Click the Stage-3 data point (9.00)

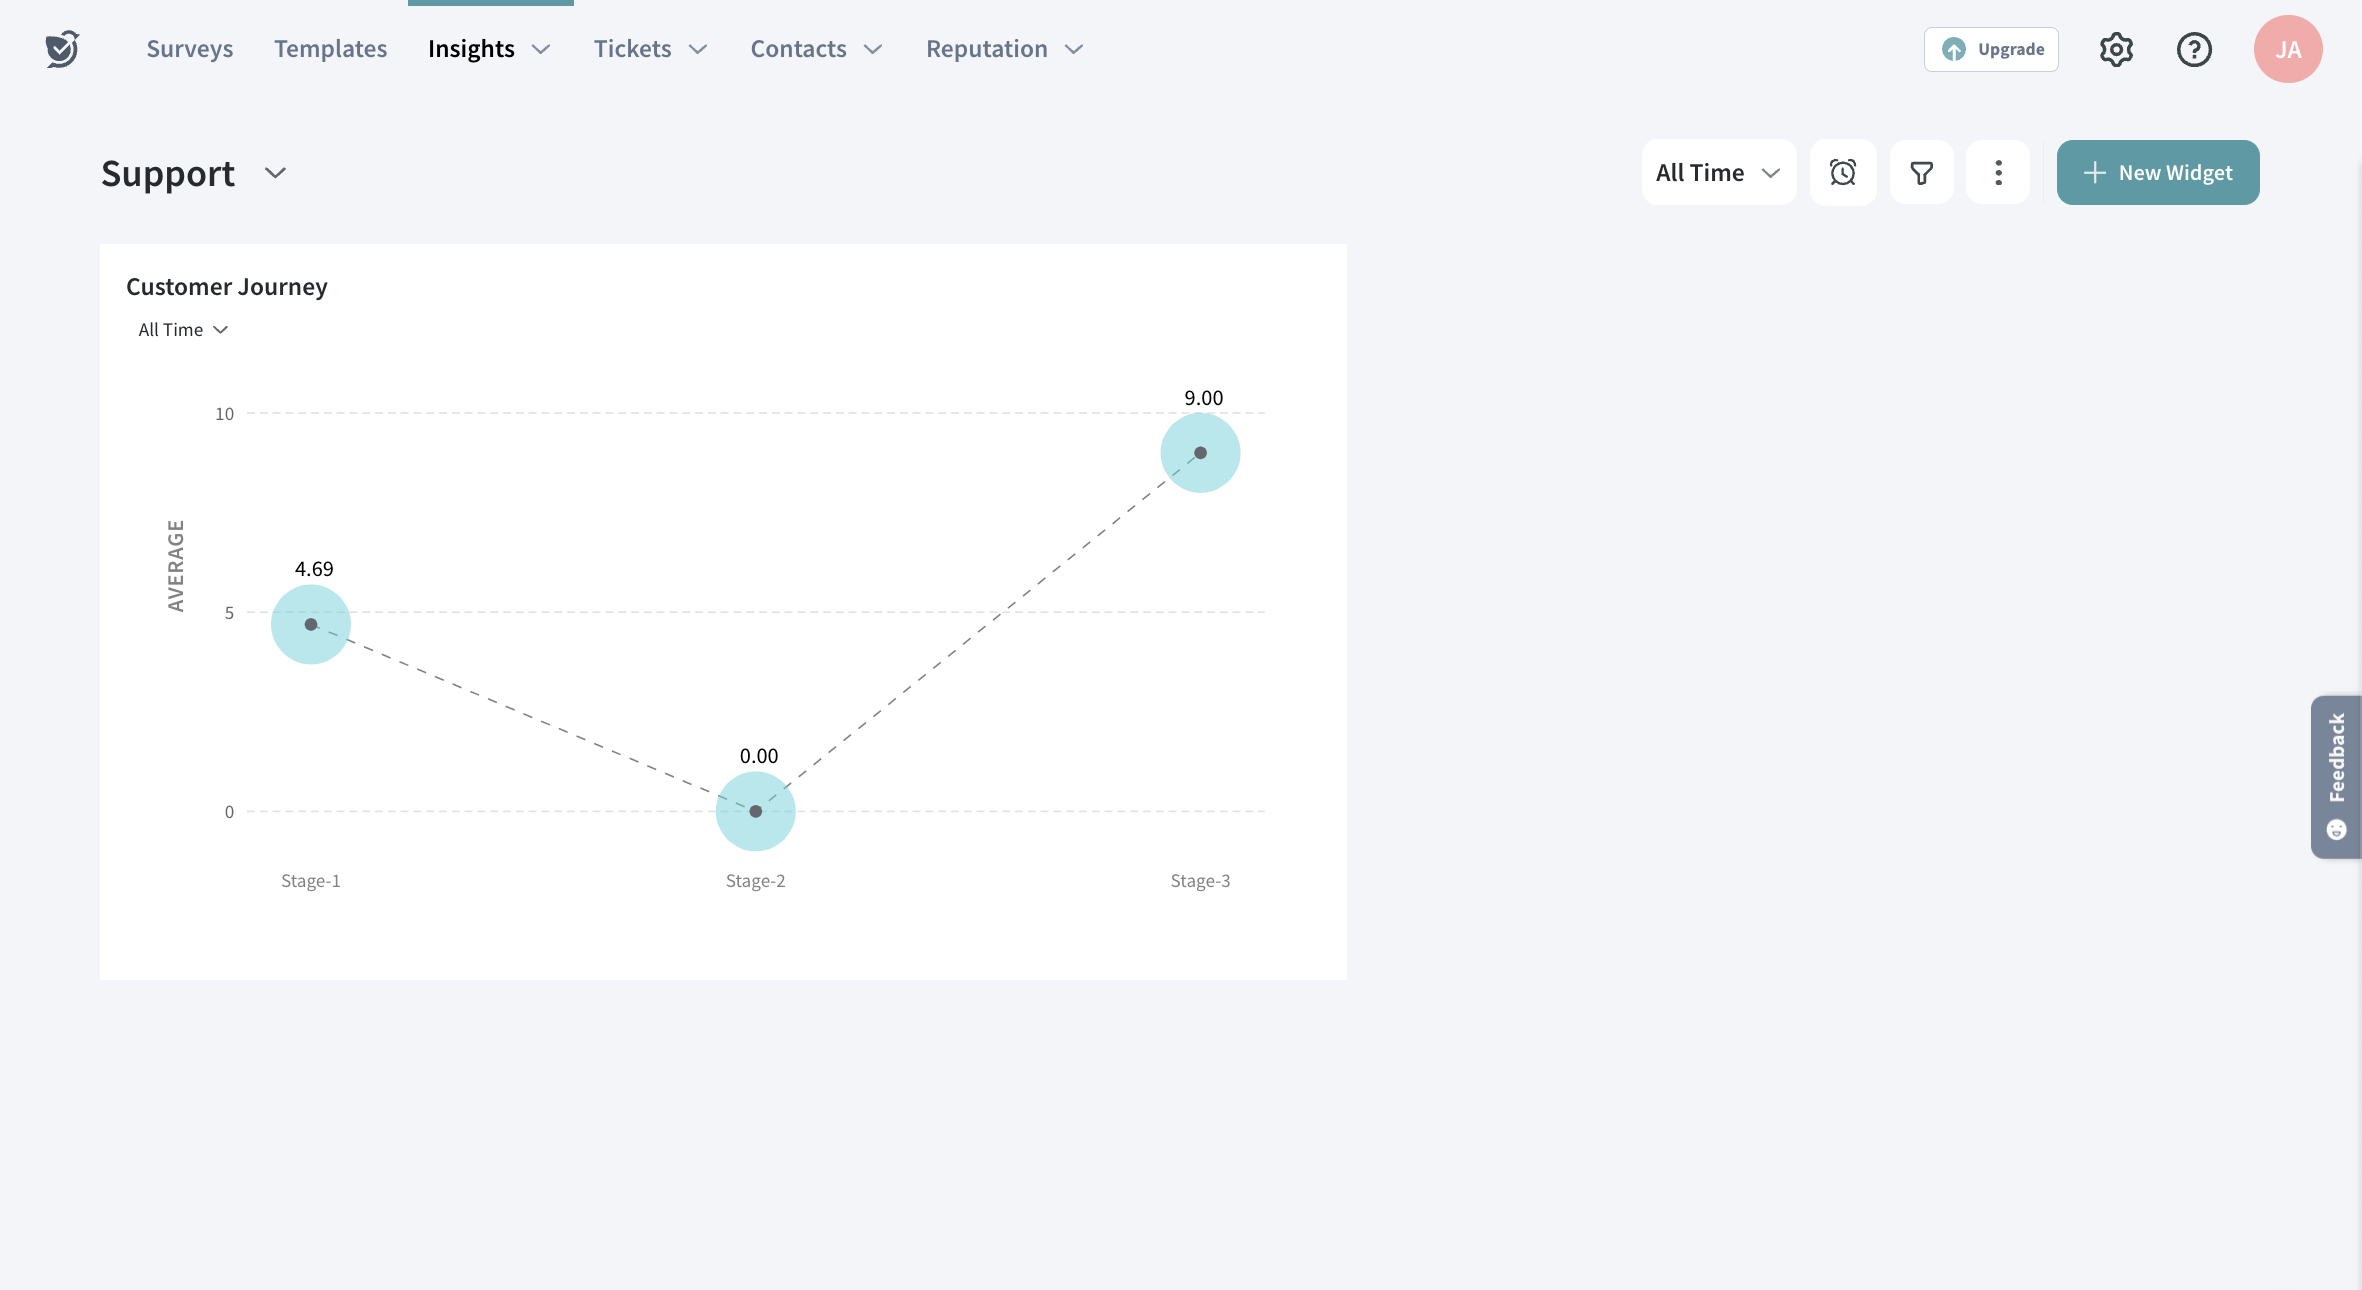1200,453
